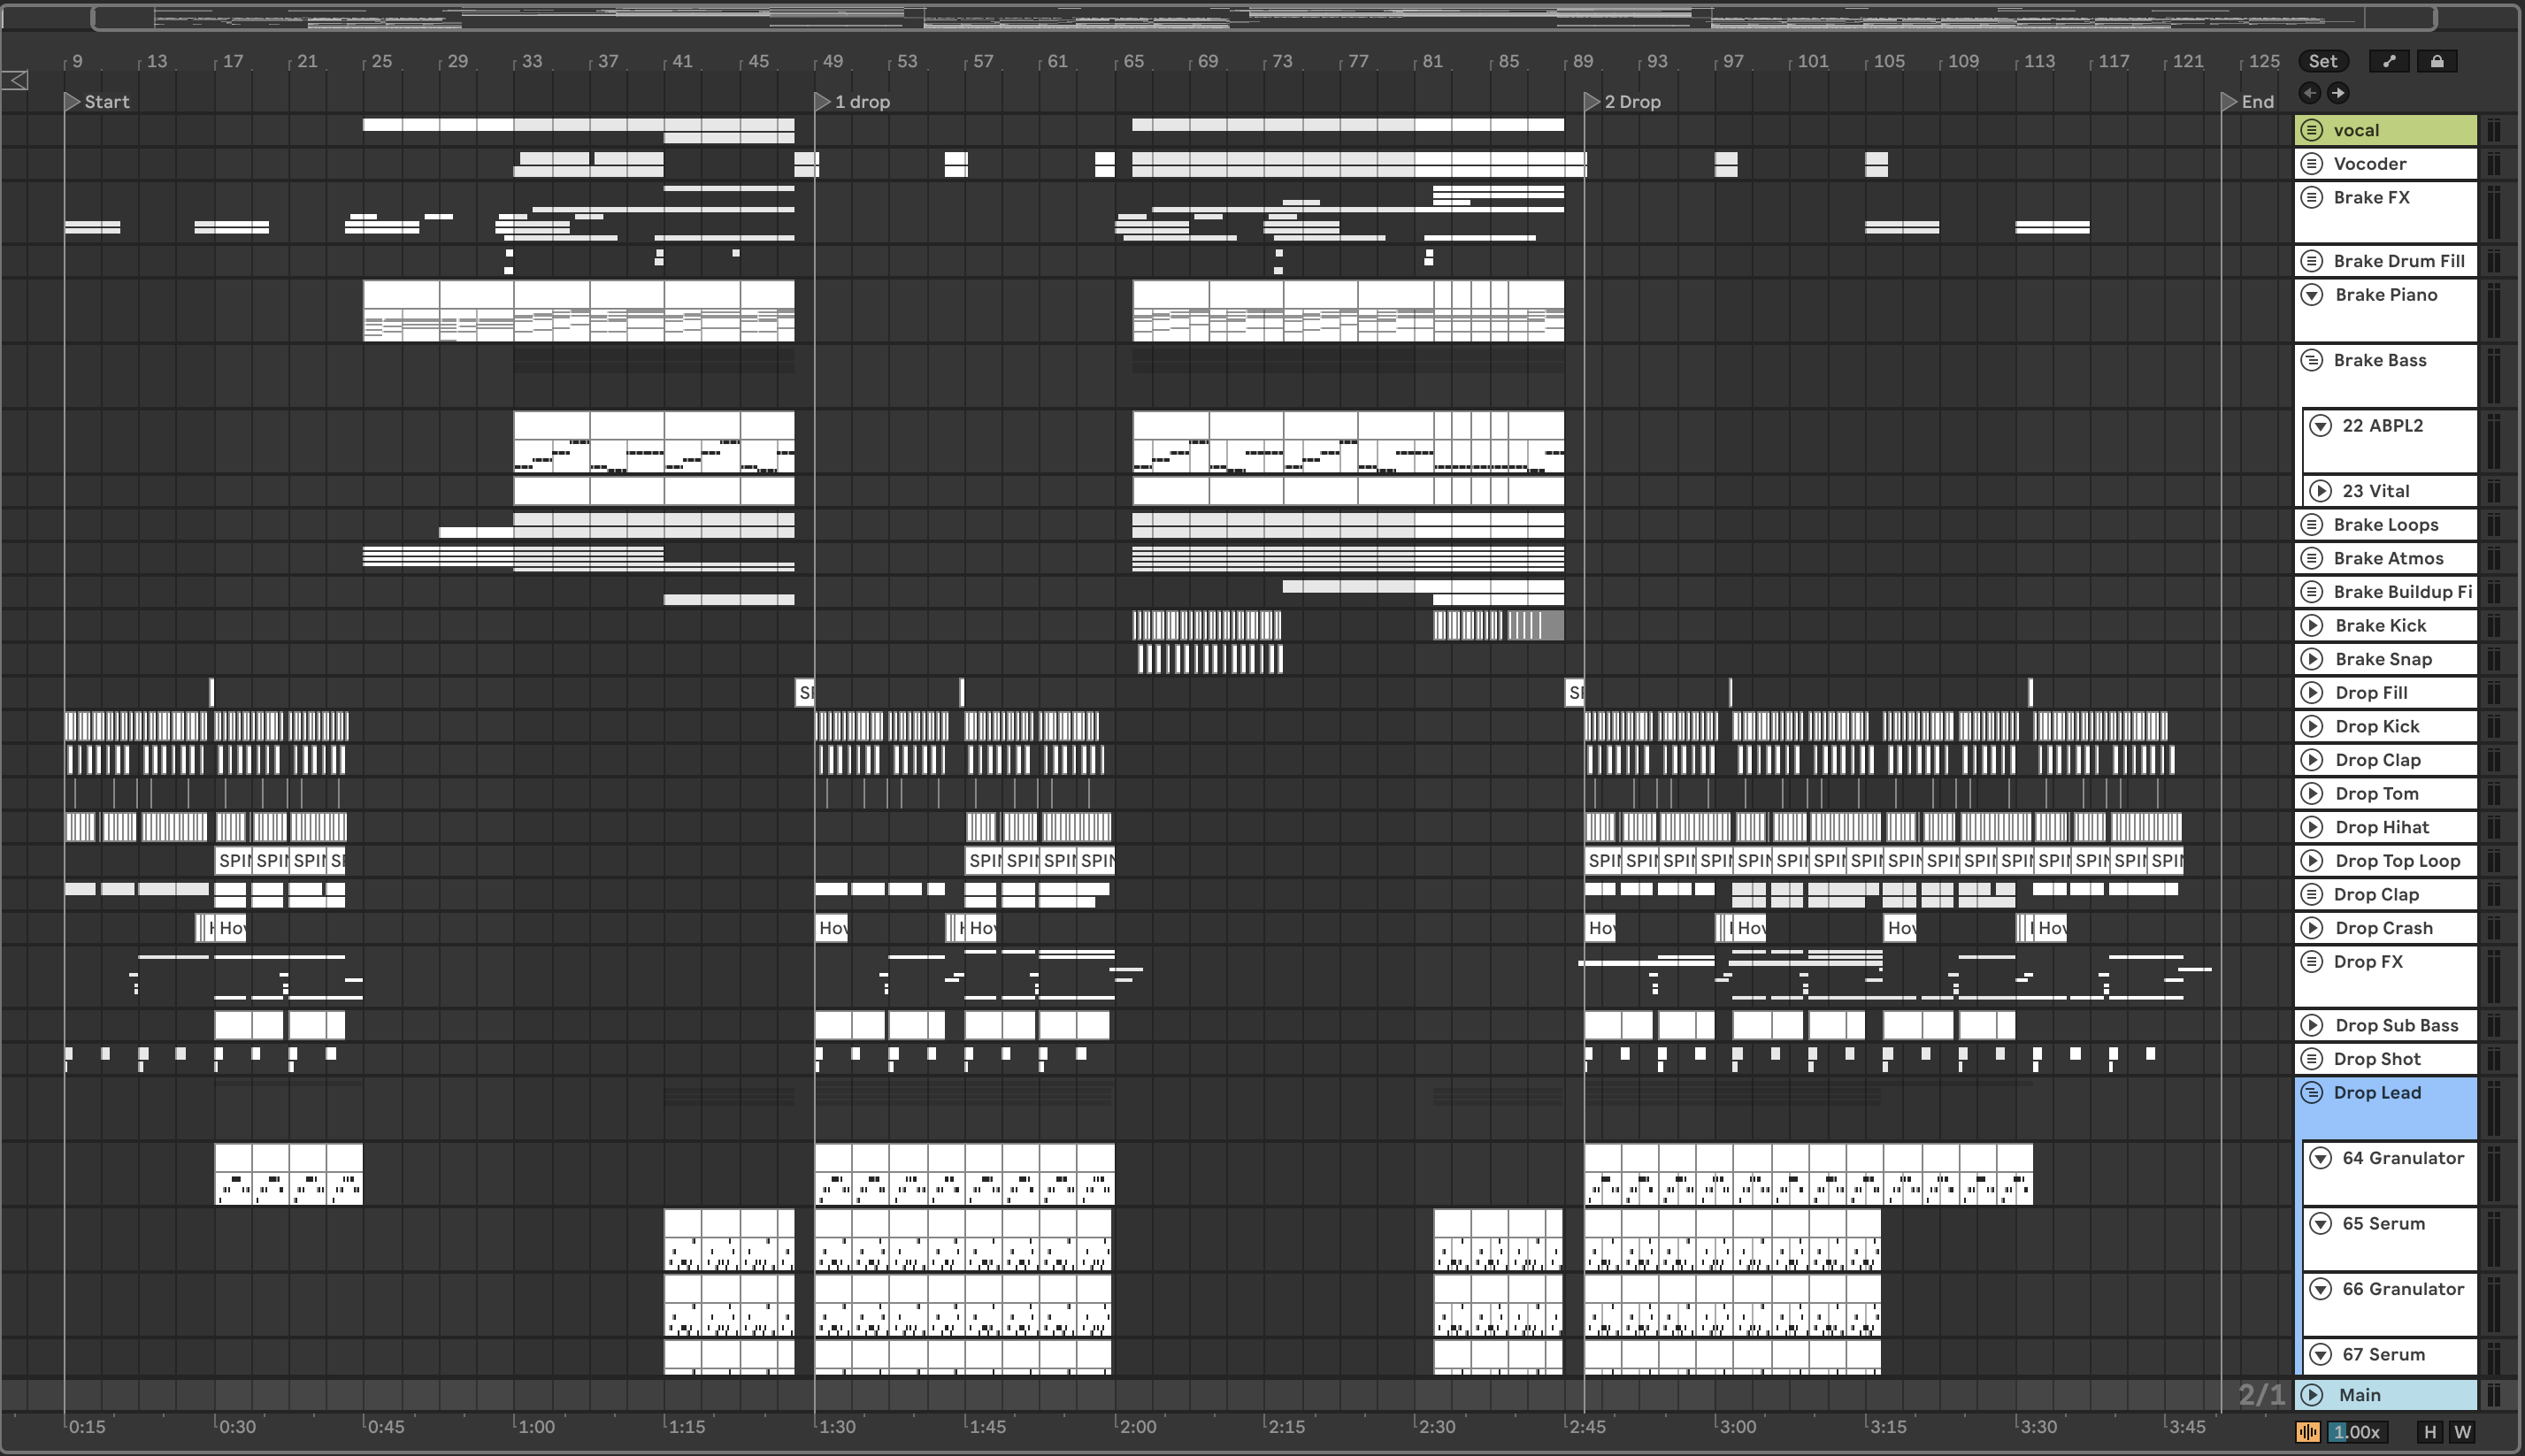Click the Brake Buildup Fi group icon

tap(2311, 592)
